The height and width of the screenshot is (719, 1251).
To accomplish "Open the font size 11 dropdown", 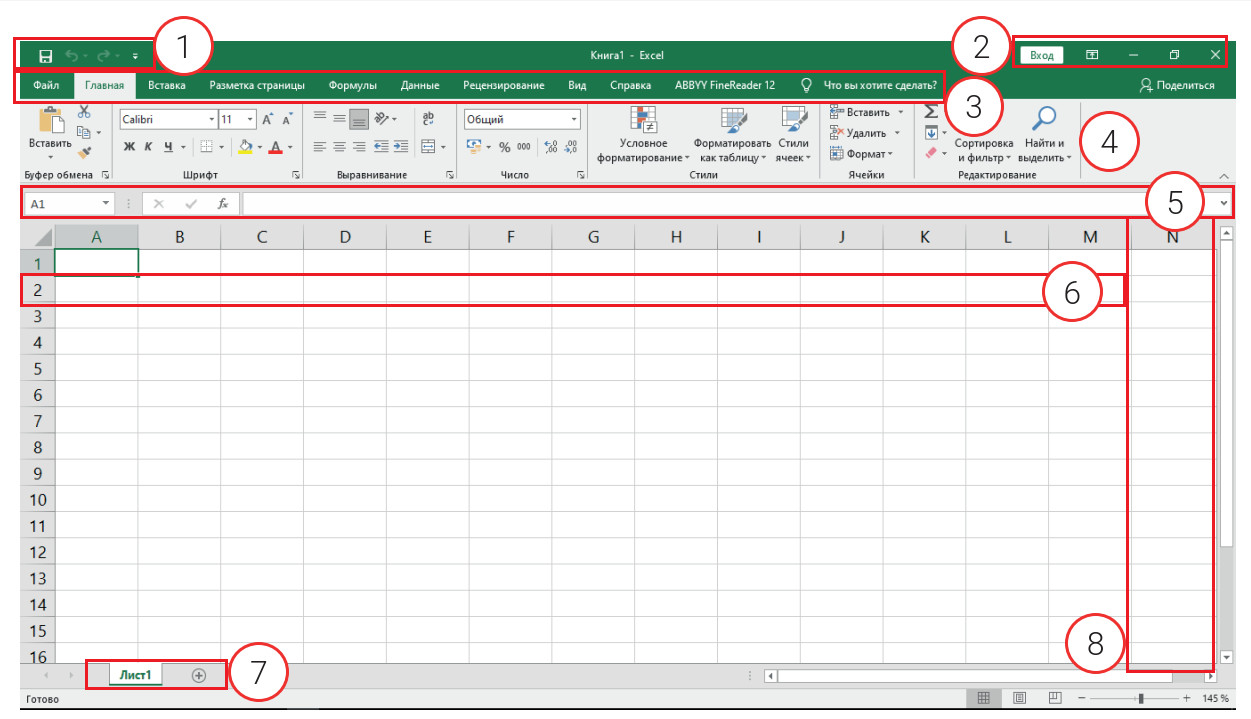I will tap(250, 119).
